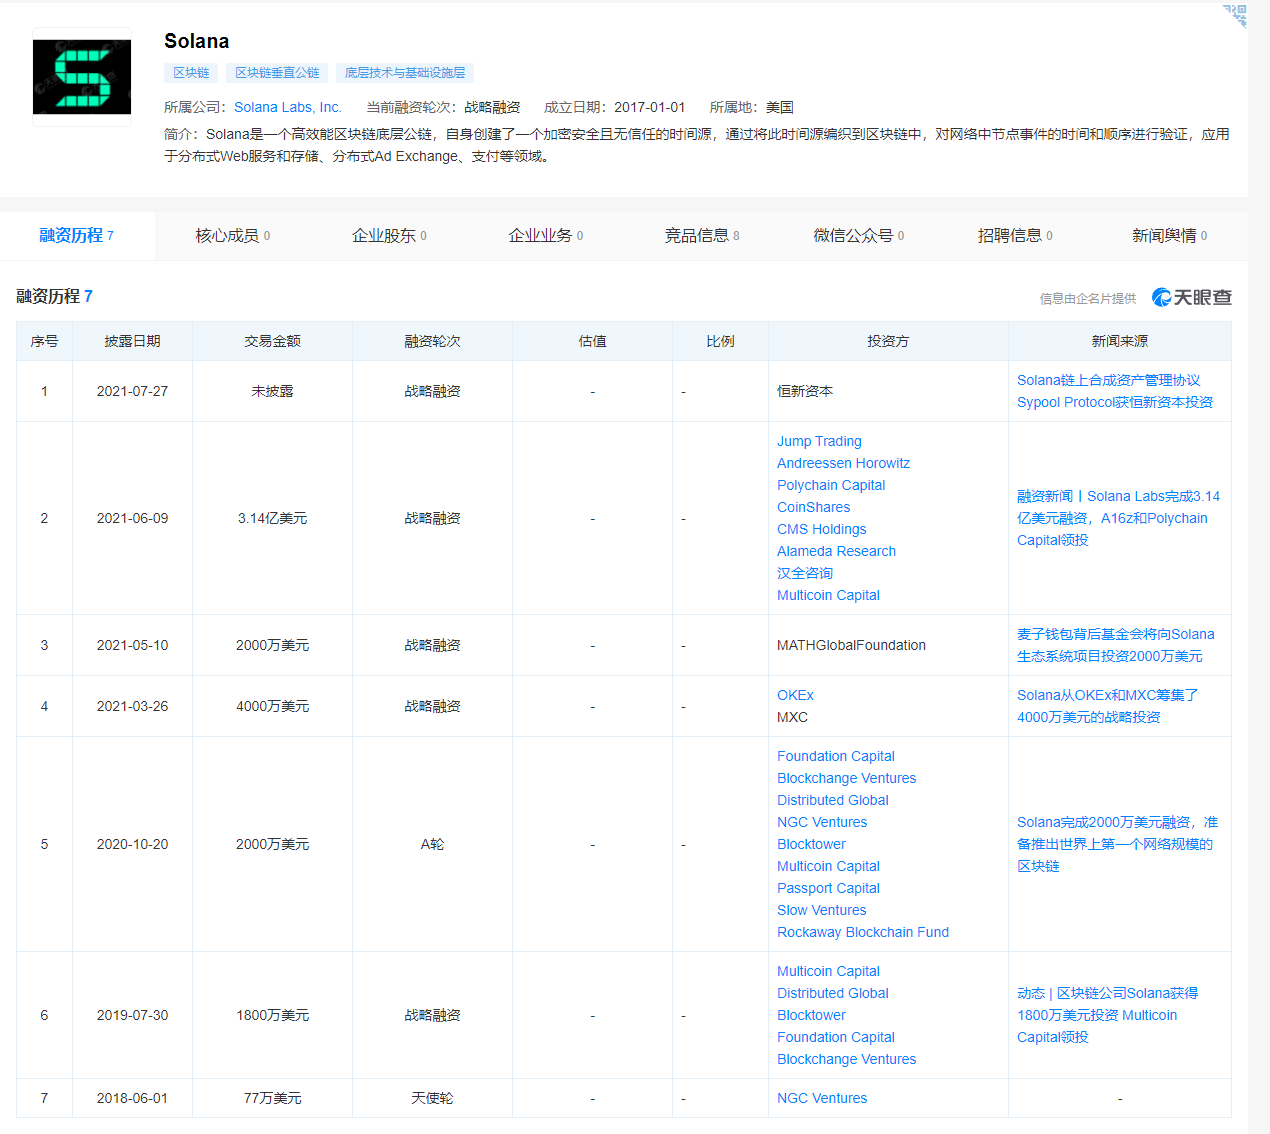Image resolution: width=1270 pixels, height=1134 pixels.
Task: Open Andreessen Horowitz investor link
Action: 843,463
